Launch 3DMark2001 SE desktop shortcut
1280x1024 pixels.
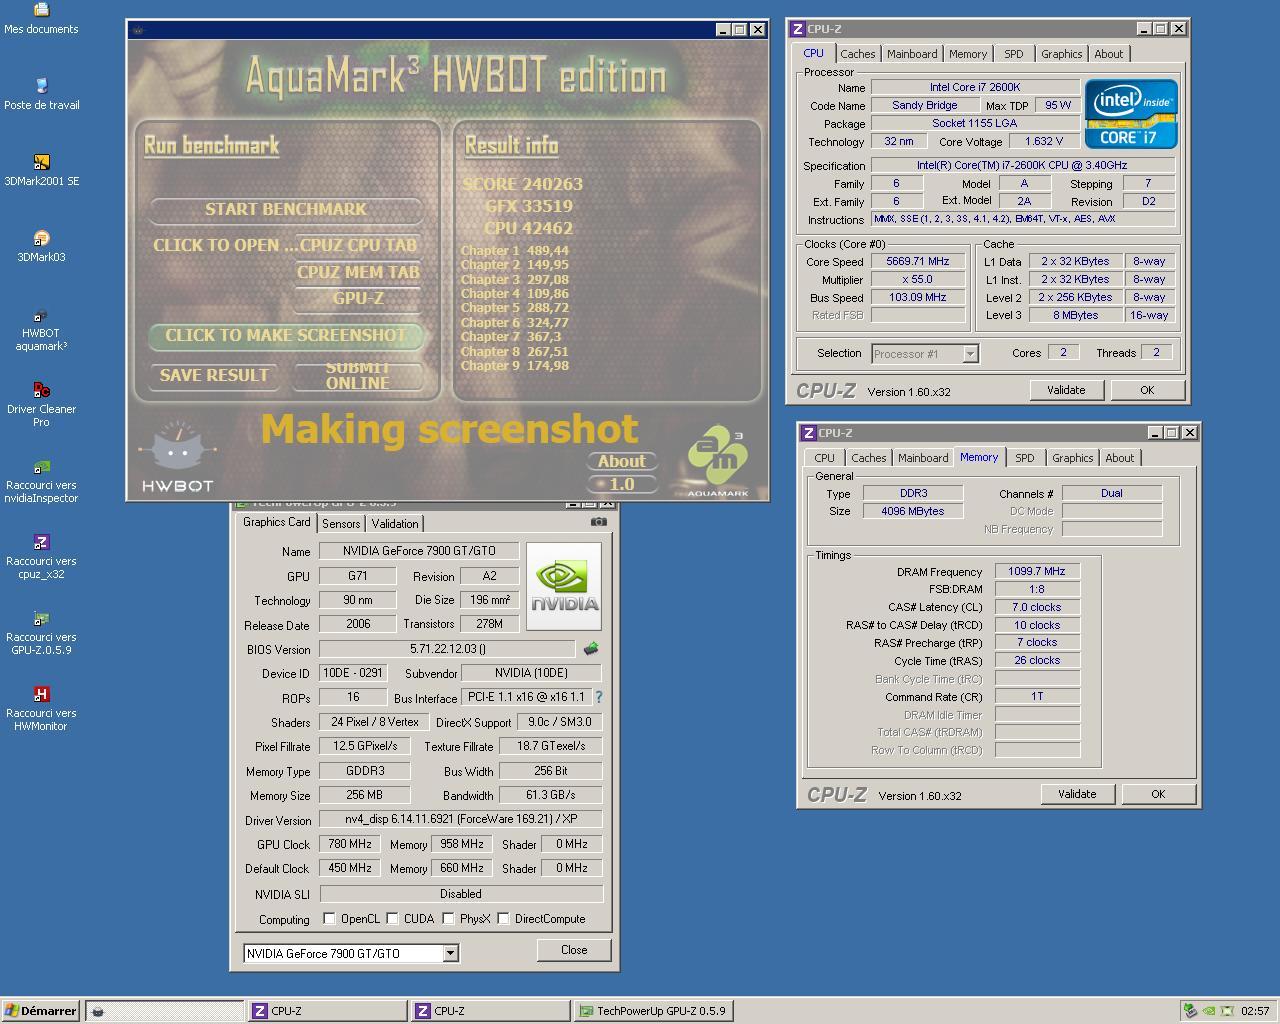(x=41, y=170)
